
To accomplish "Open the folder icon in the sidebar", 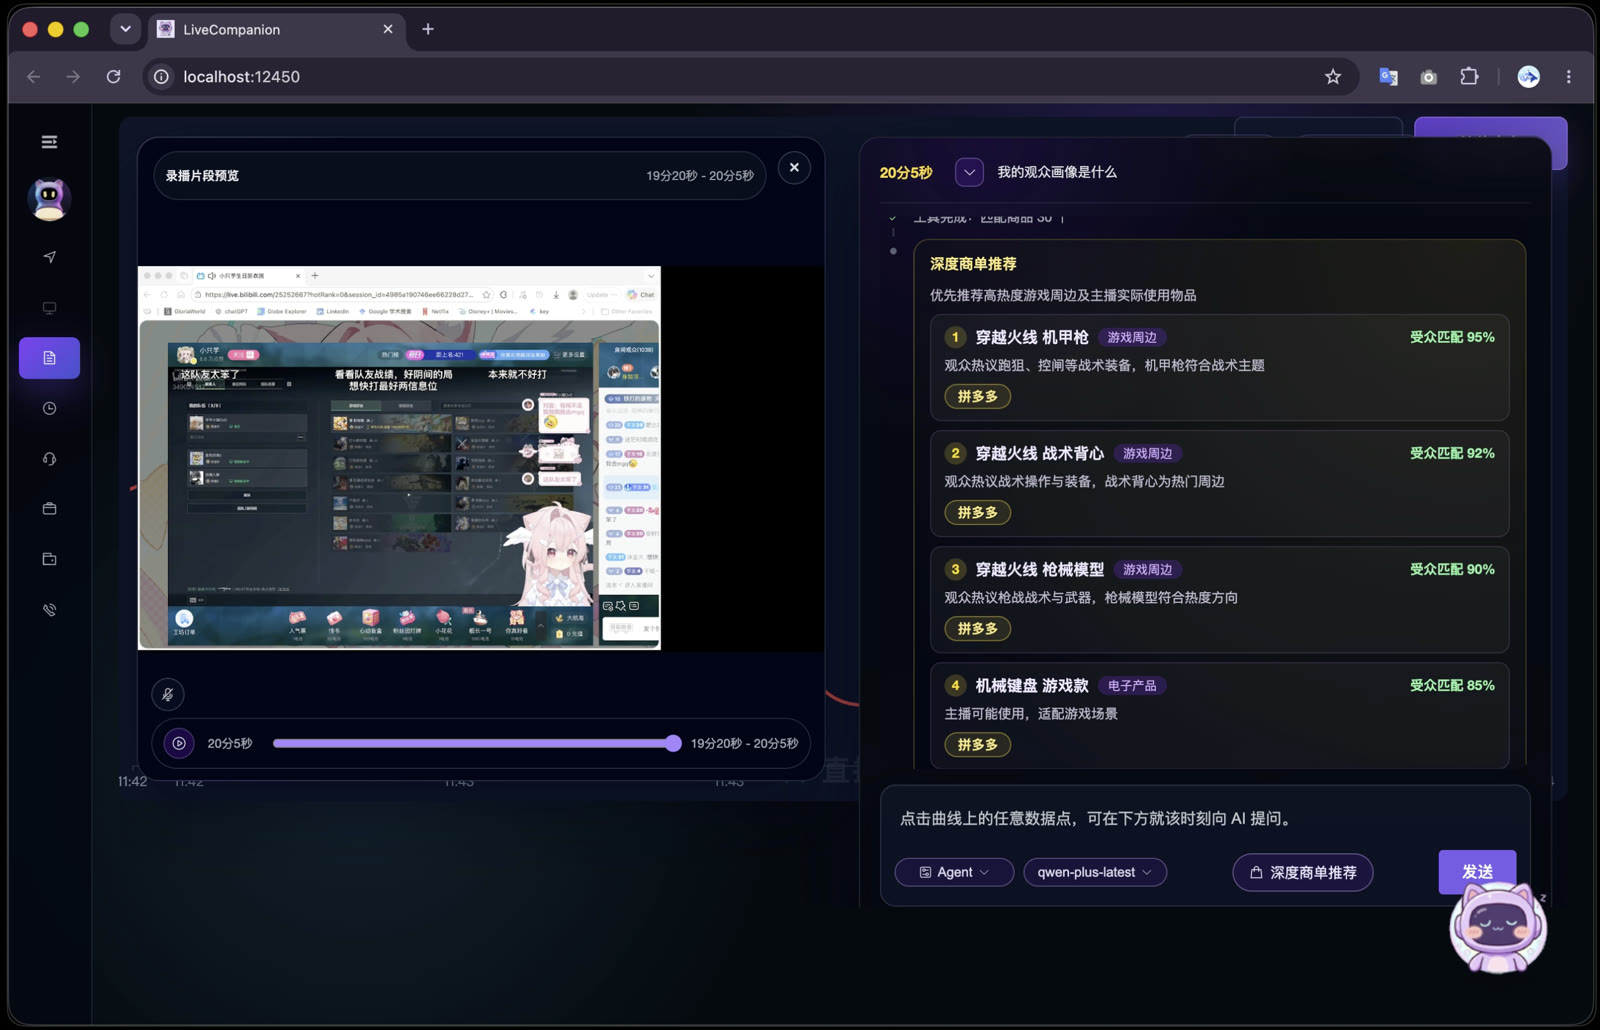I will click(49, 559).
